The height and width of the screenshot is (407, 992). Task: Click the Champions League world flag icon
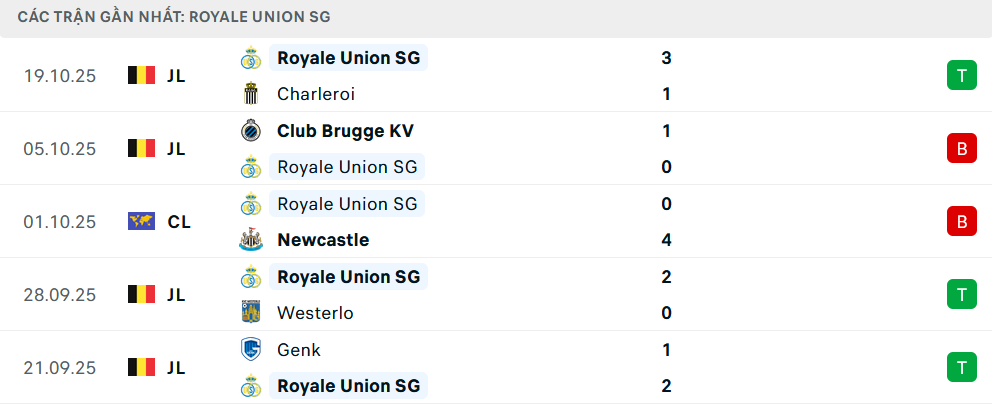click(x=141, y=221)
